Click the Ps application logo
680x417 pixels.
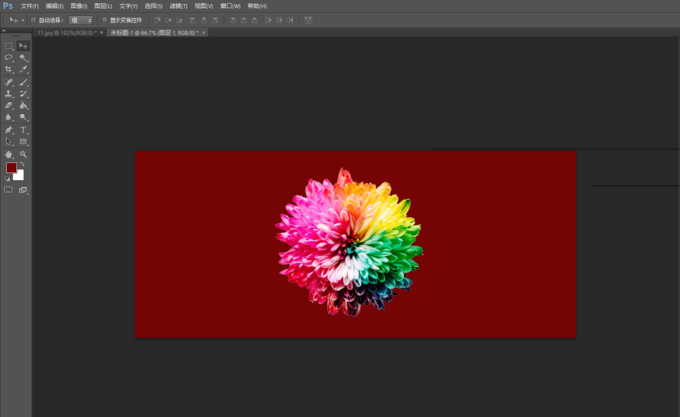click(8, 6)
